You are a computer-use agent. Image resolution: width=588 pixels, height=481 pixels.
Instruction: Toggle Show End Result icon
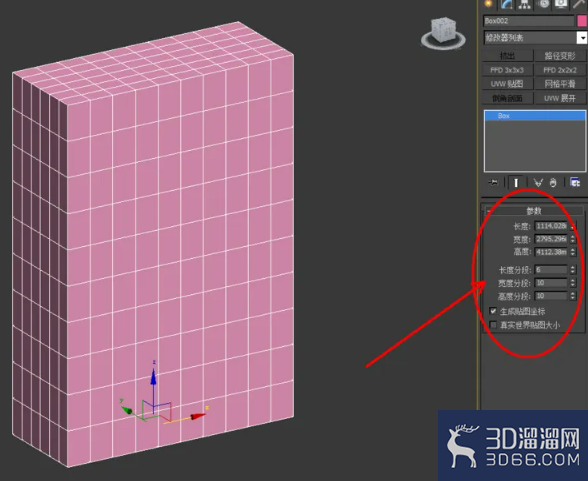[516, 183]
